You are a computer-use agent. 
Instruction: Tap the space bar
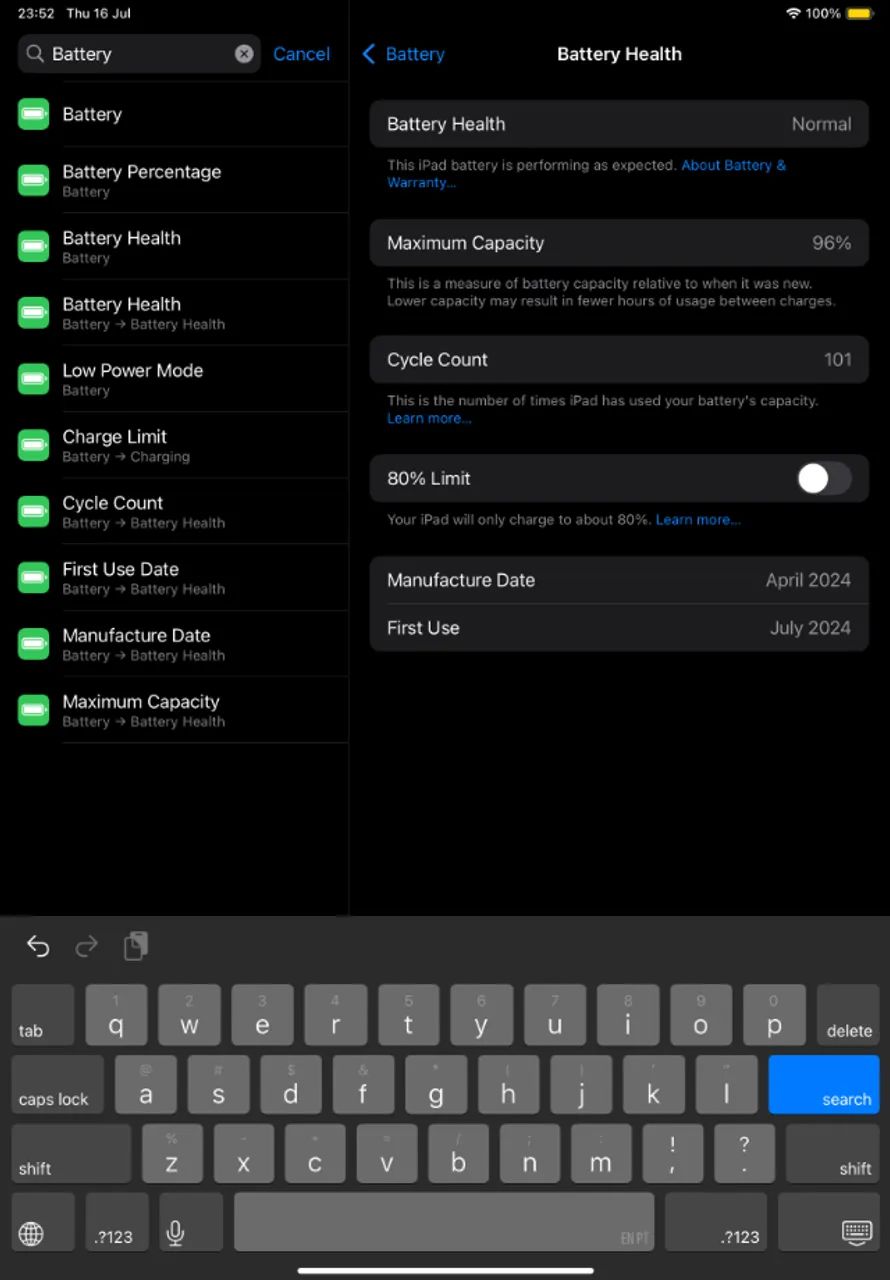point(444,1222)
